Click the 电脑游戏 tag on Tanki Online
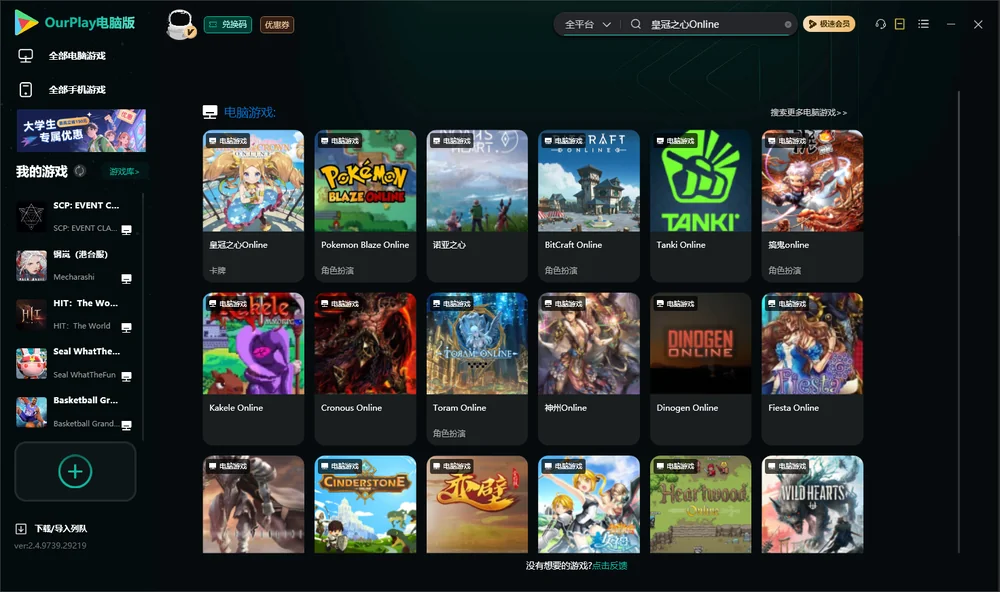The height and width of the screenshot is (592, 1000). [x=675, y=140]
